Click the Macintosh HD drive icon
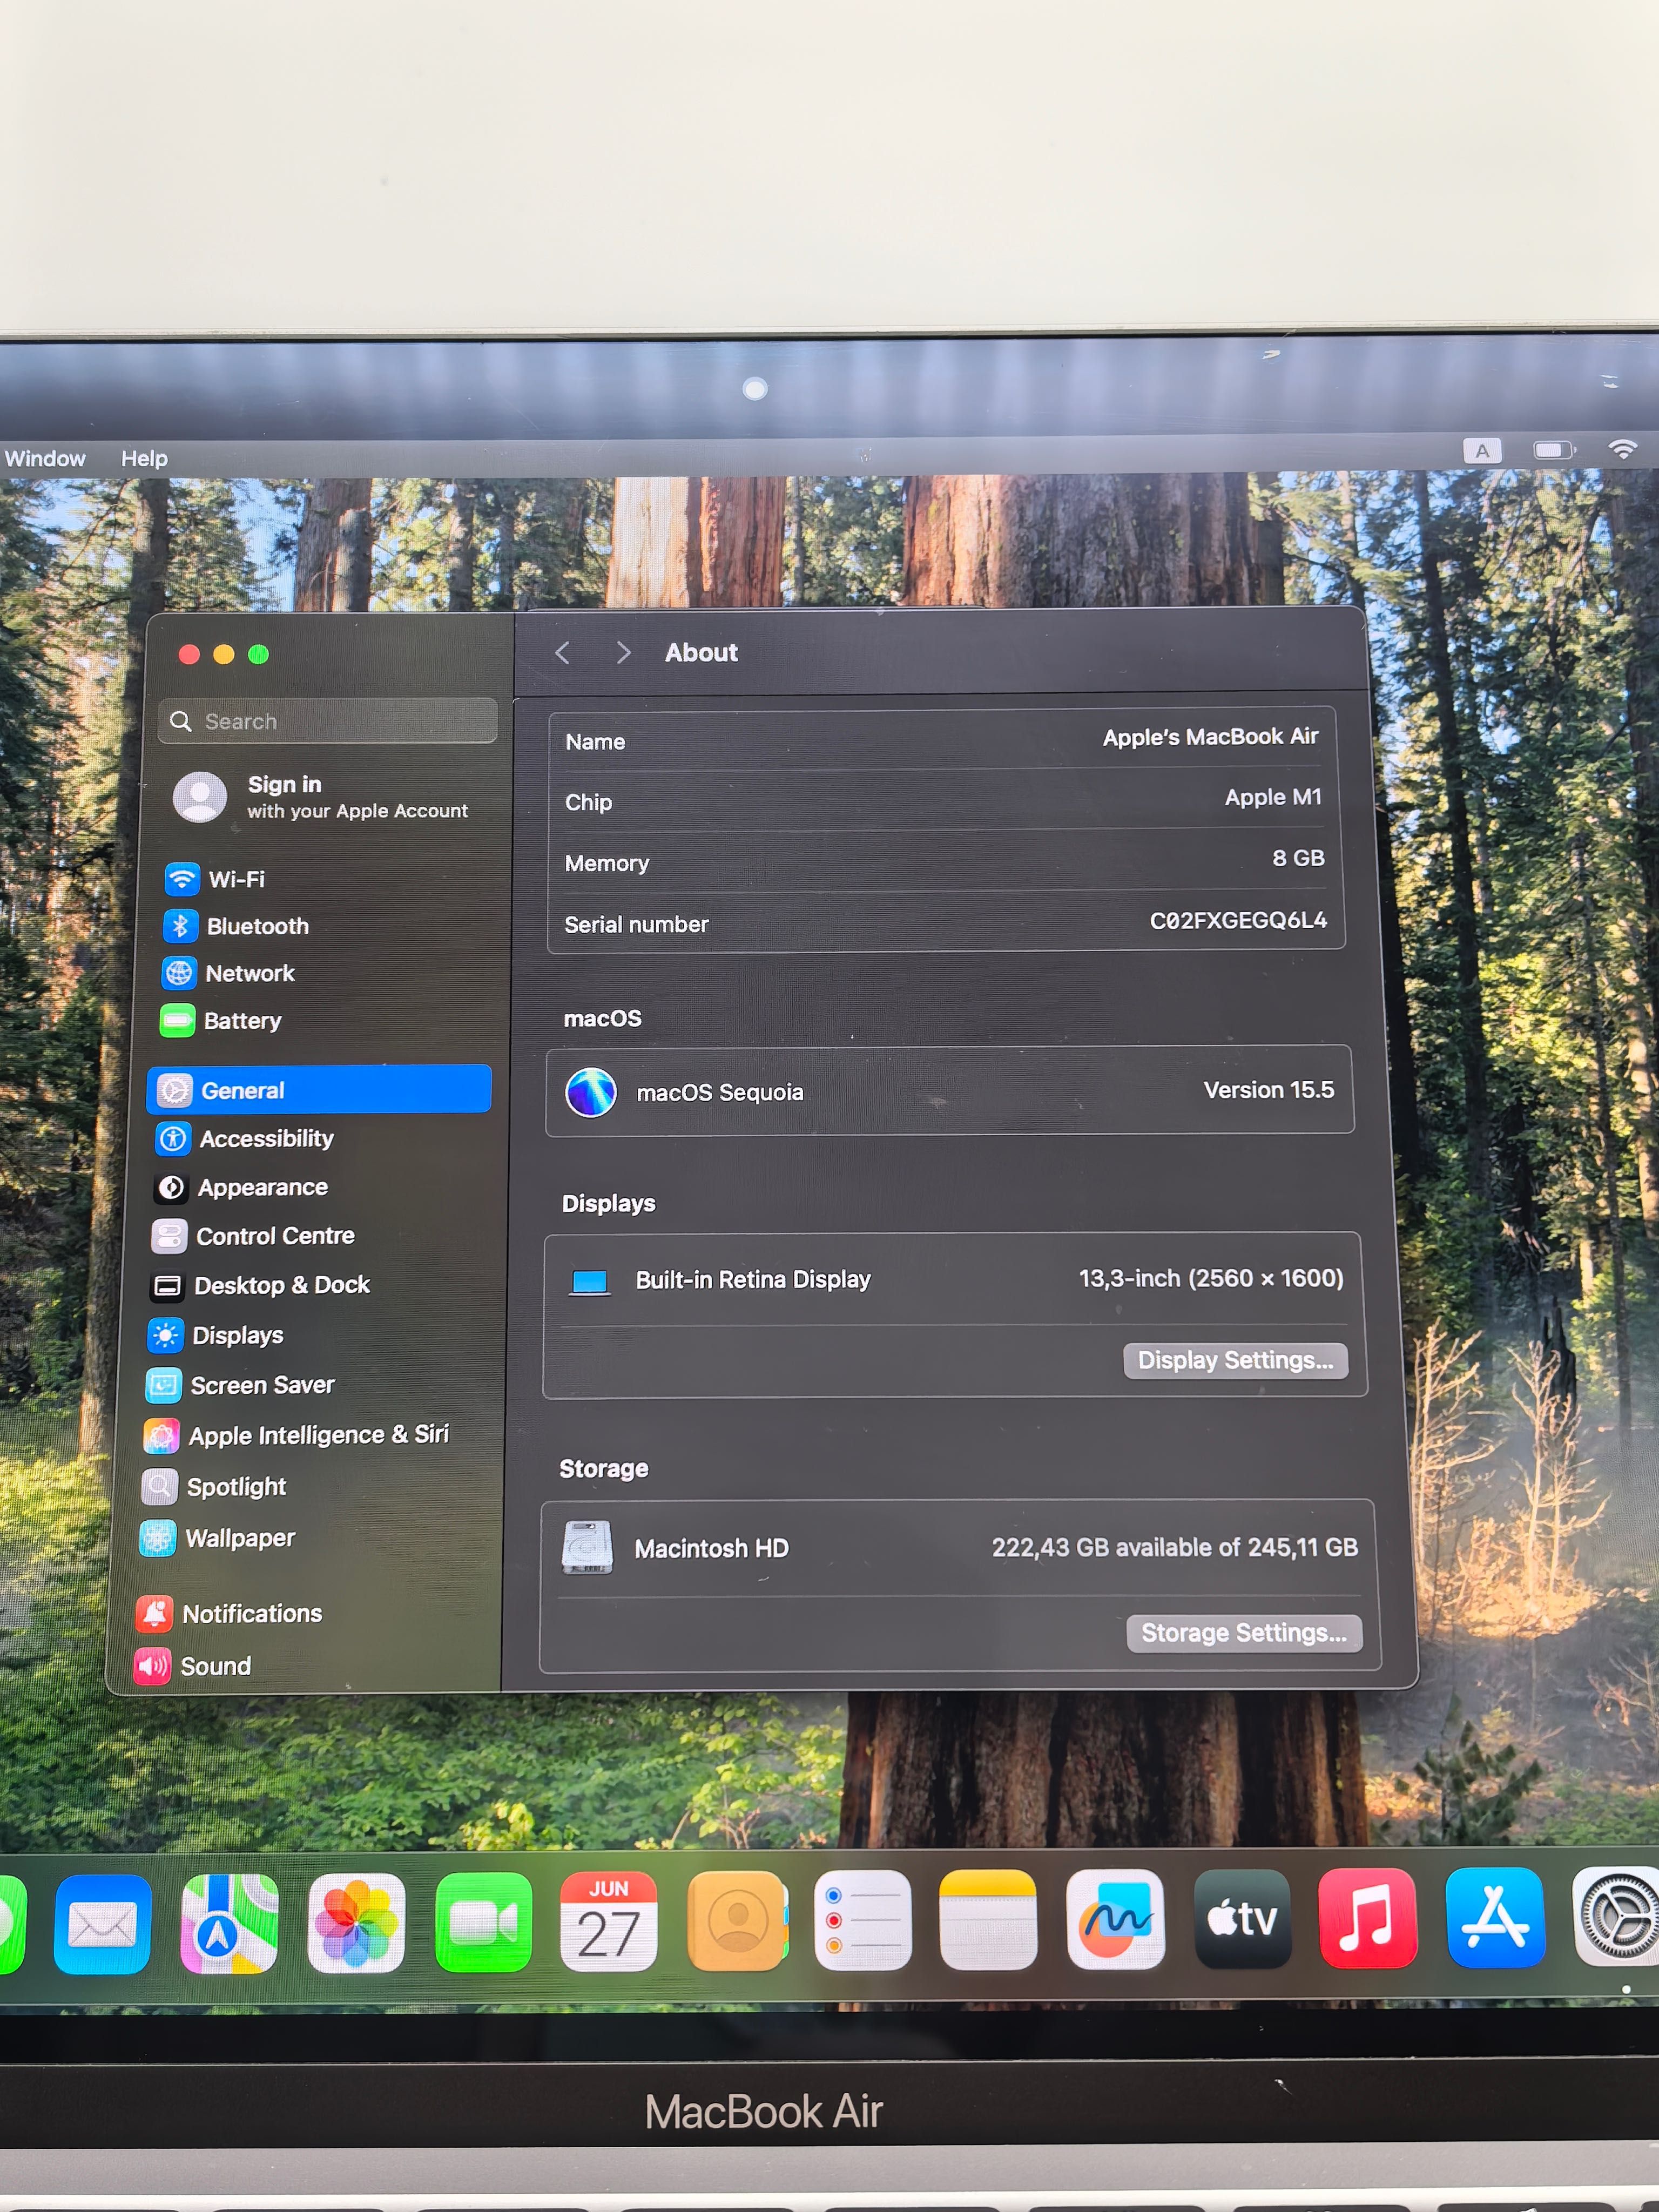The width and height of the screenshot is (1659, 2212). click(x=588, y=1548)
